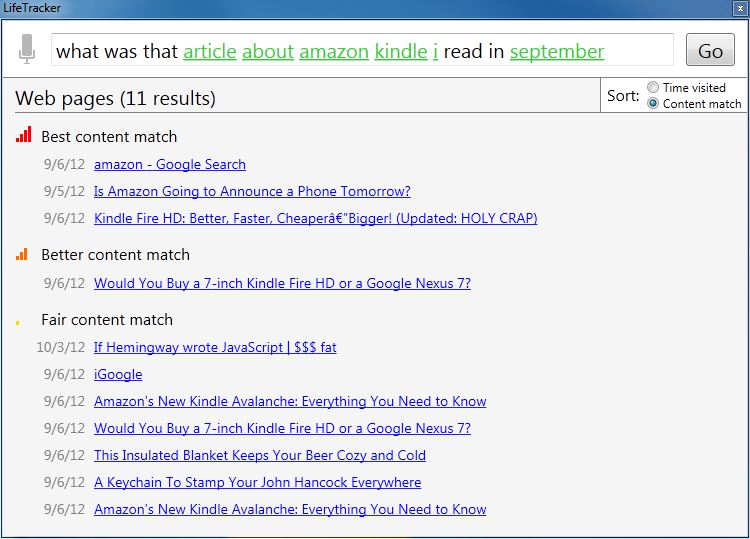
Task: Open This Insulated Blanket Keeps Your Beer link
Action: pyautogui.click(x=260, y=455)
